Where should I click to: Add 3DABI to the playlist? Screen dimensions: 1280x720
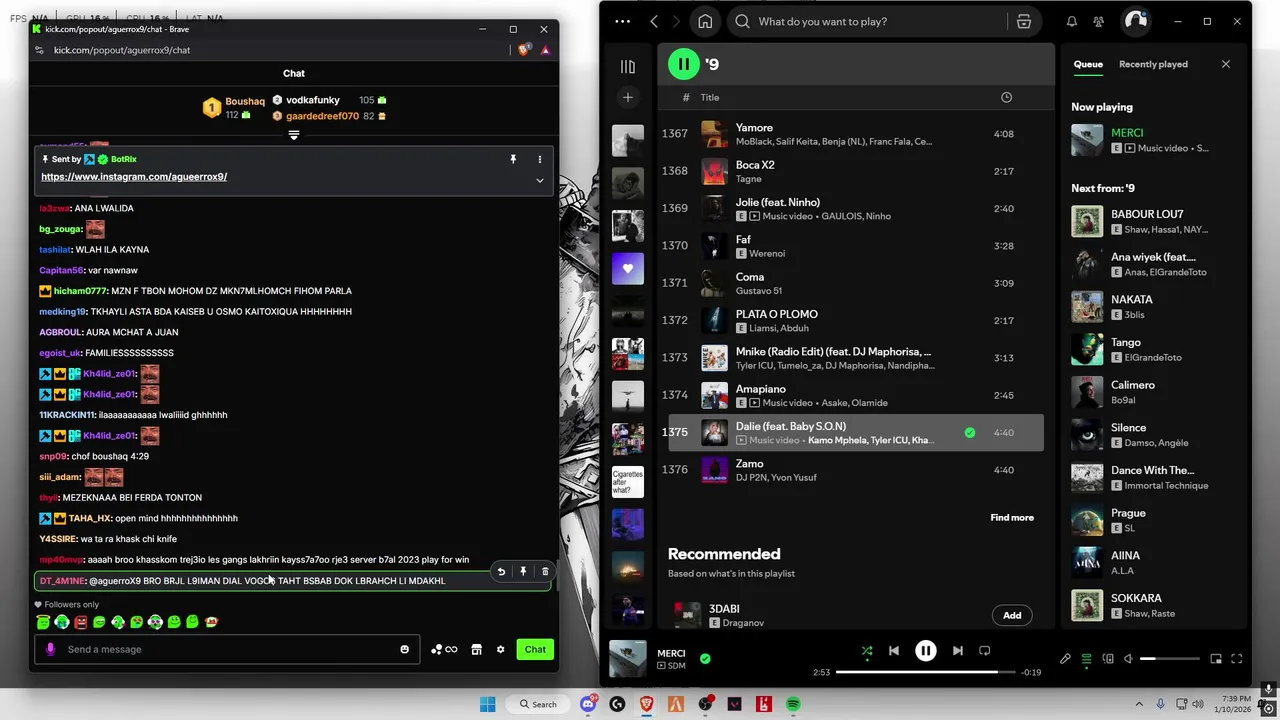pyautogui.click(x=1012, y=615)
